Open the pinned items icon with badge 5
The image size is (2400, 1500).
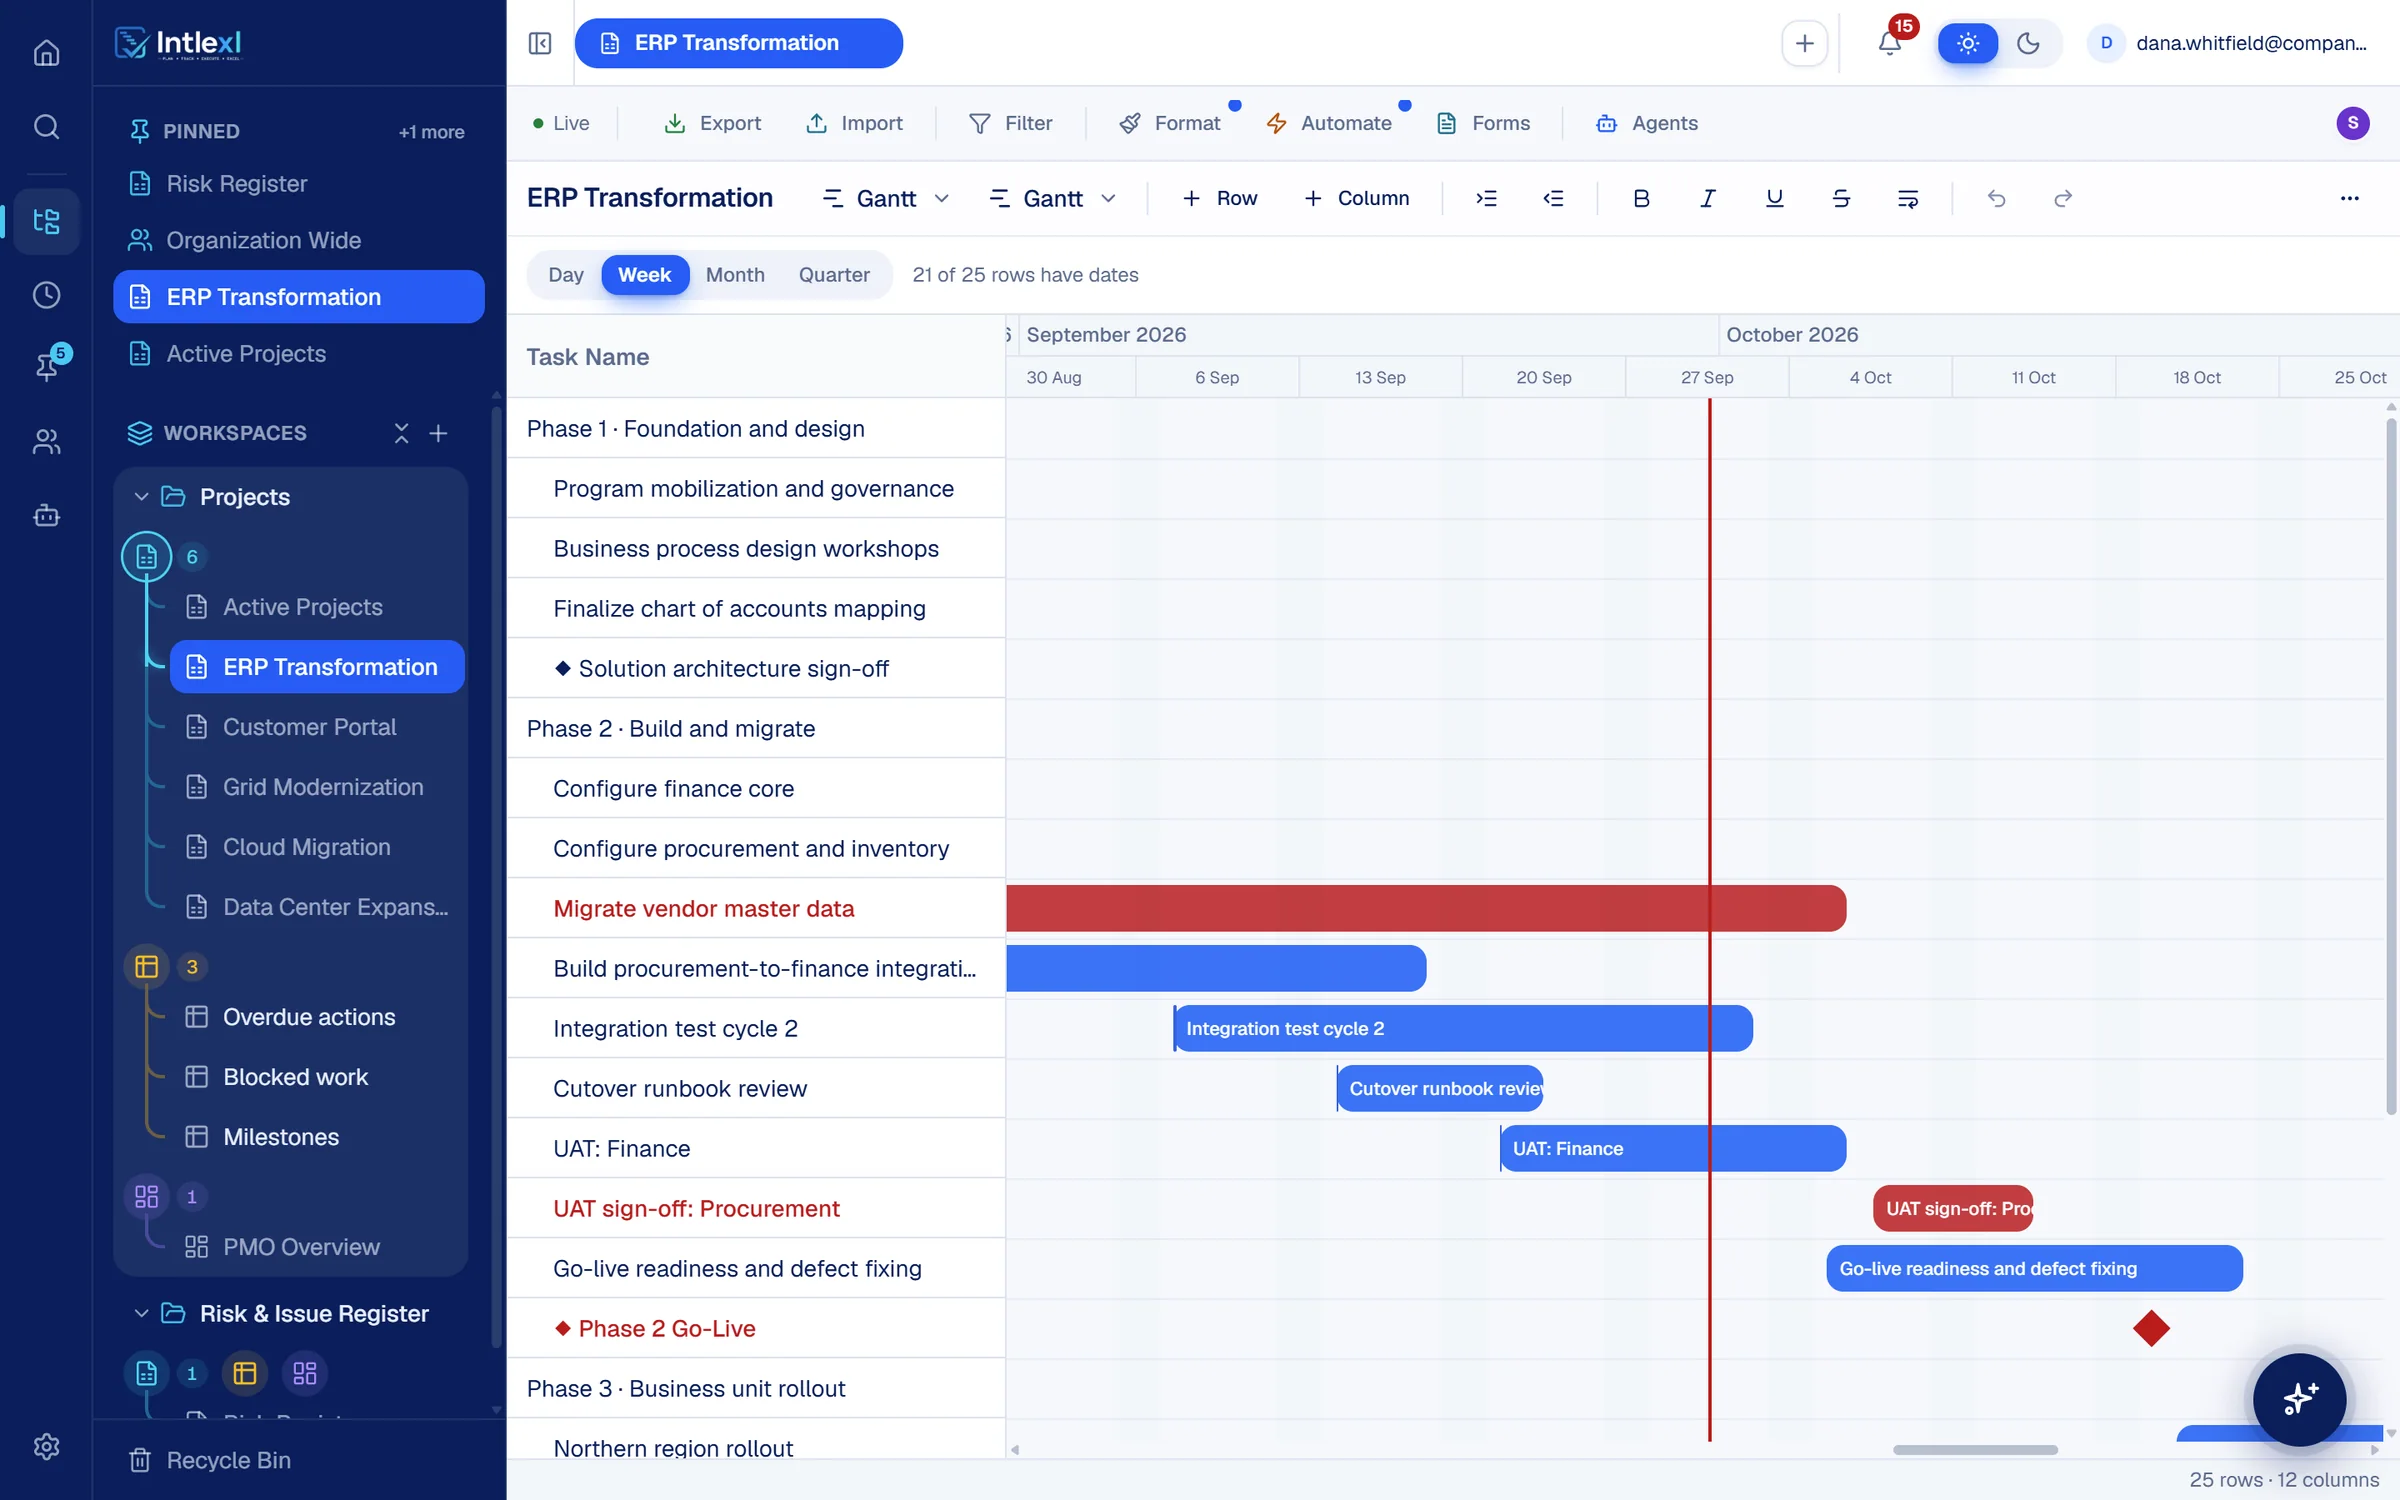point(46,365)
